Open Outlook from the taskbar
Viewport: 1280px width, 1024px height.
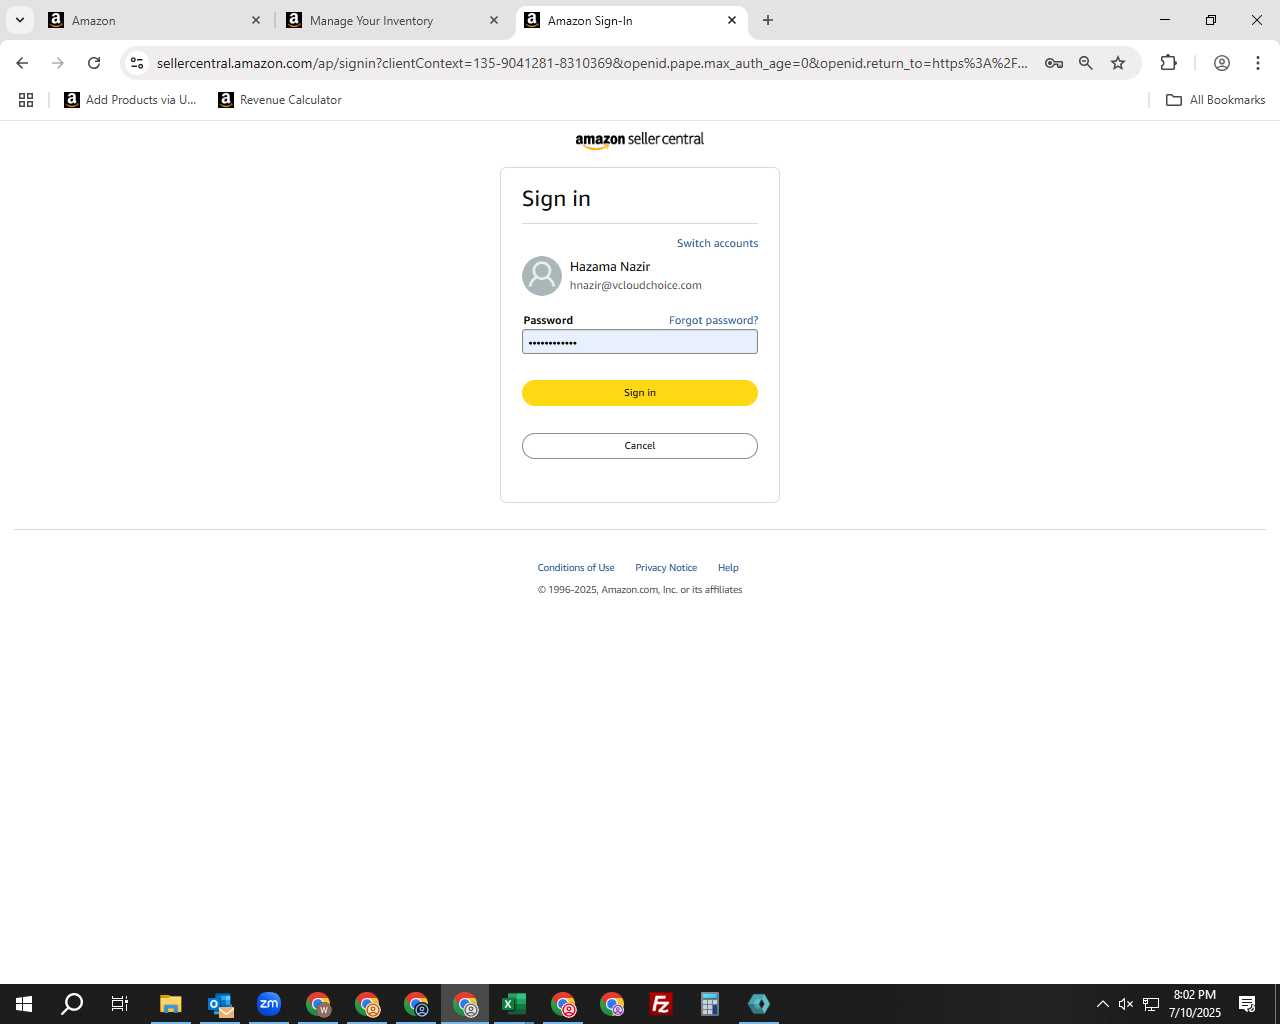tap(220, 1004)
